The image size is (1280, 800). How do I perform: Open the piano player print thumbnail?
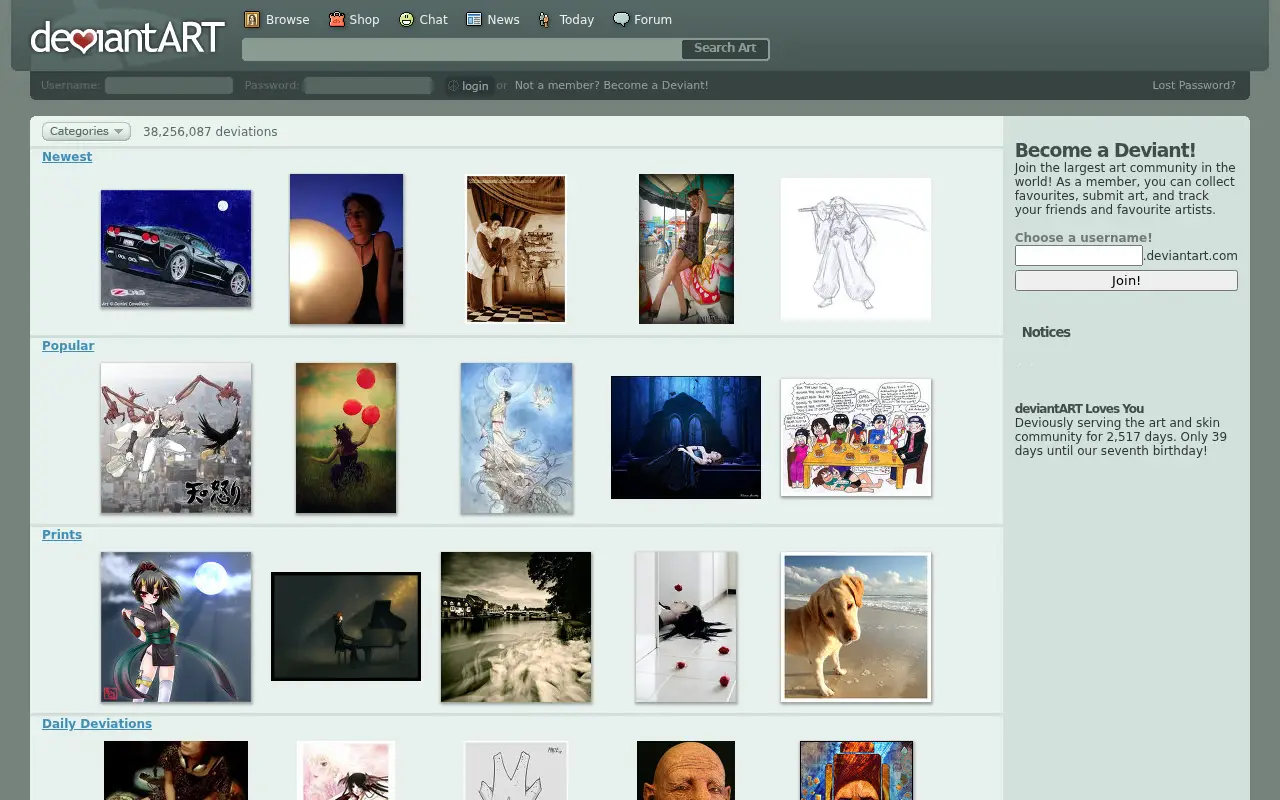point(346,627)
